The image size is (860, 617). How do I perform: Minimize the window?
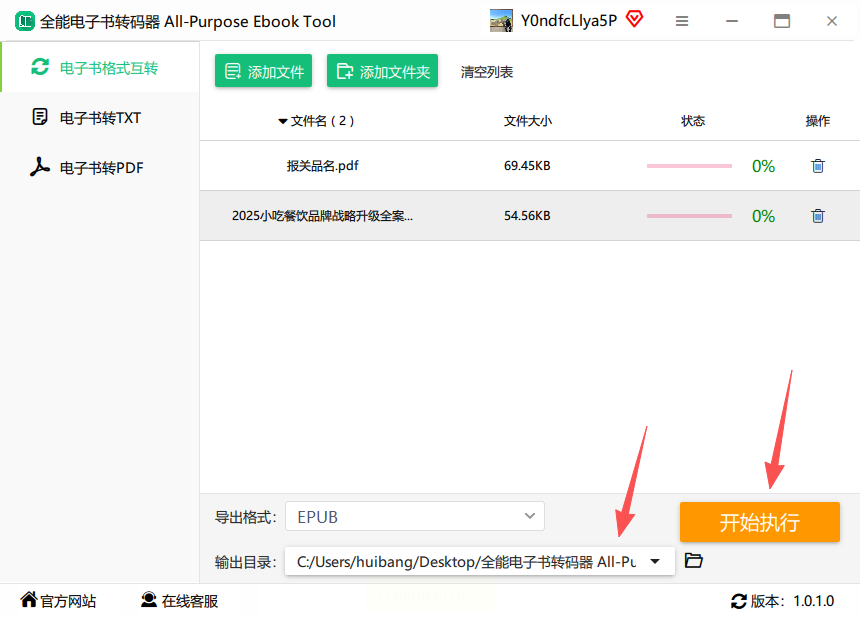(732, 21)
